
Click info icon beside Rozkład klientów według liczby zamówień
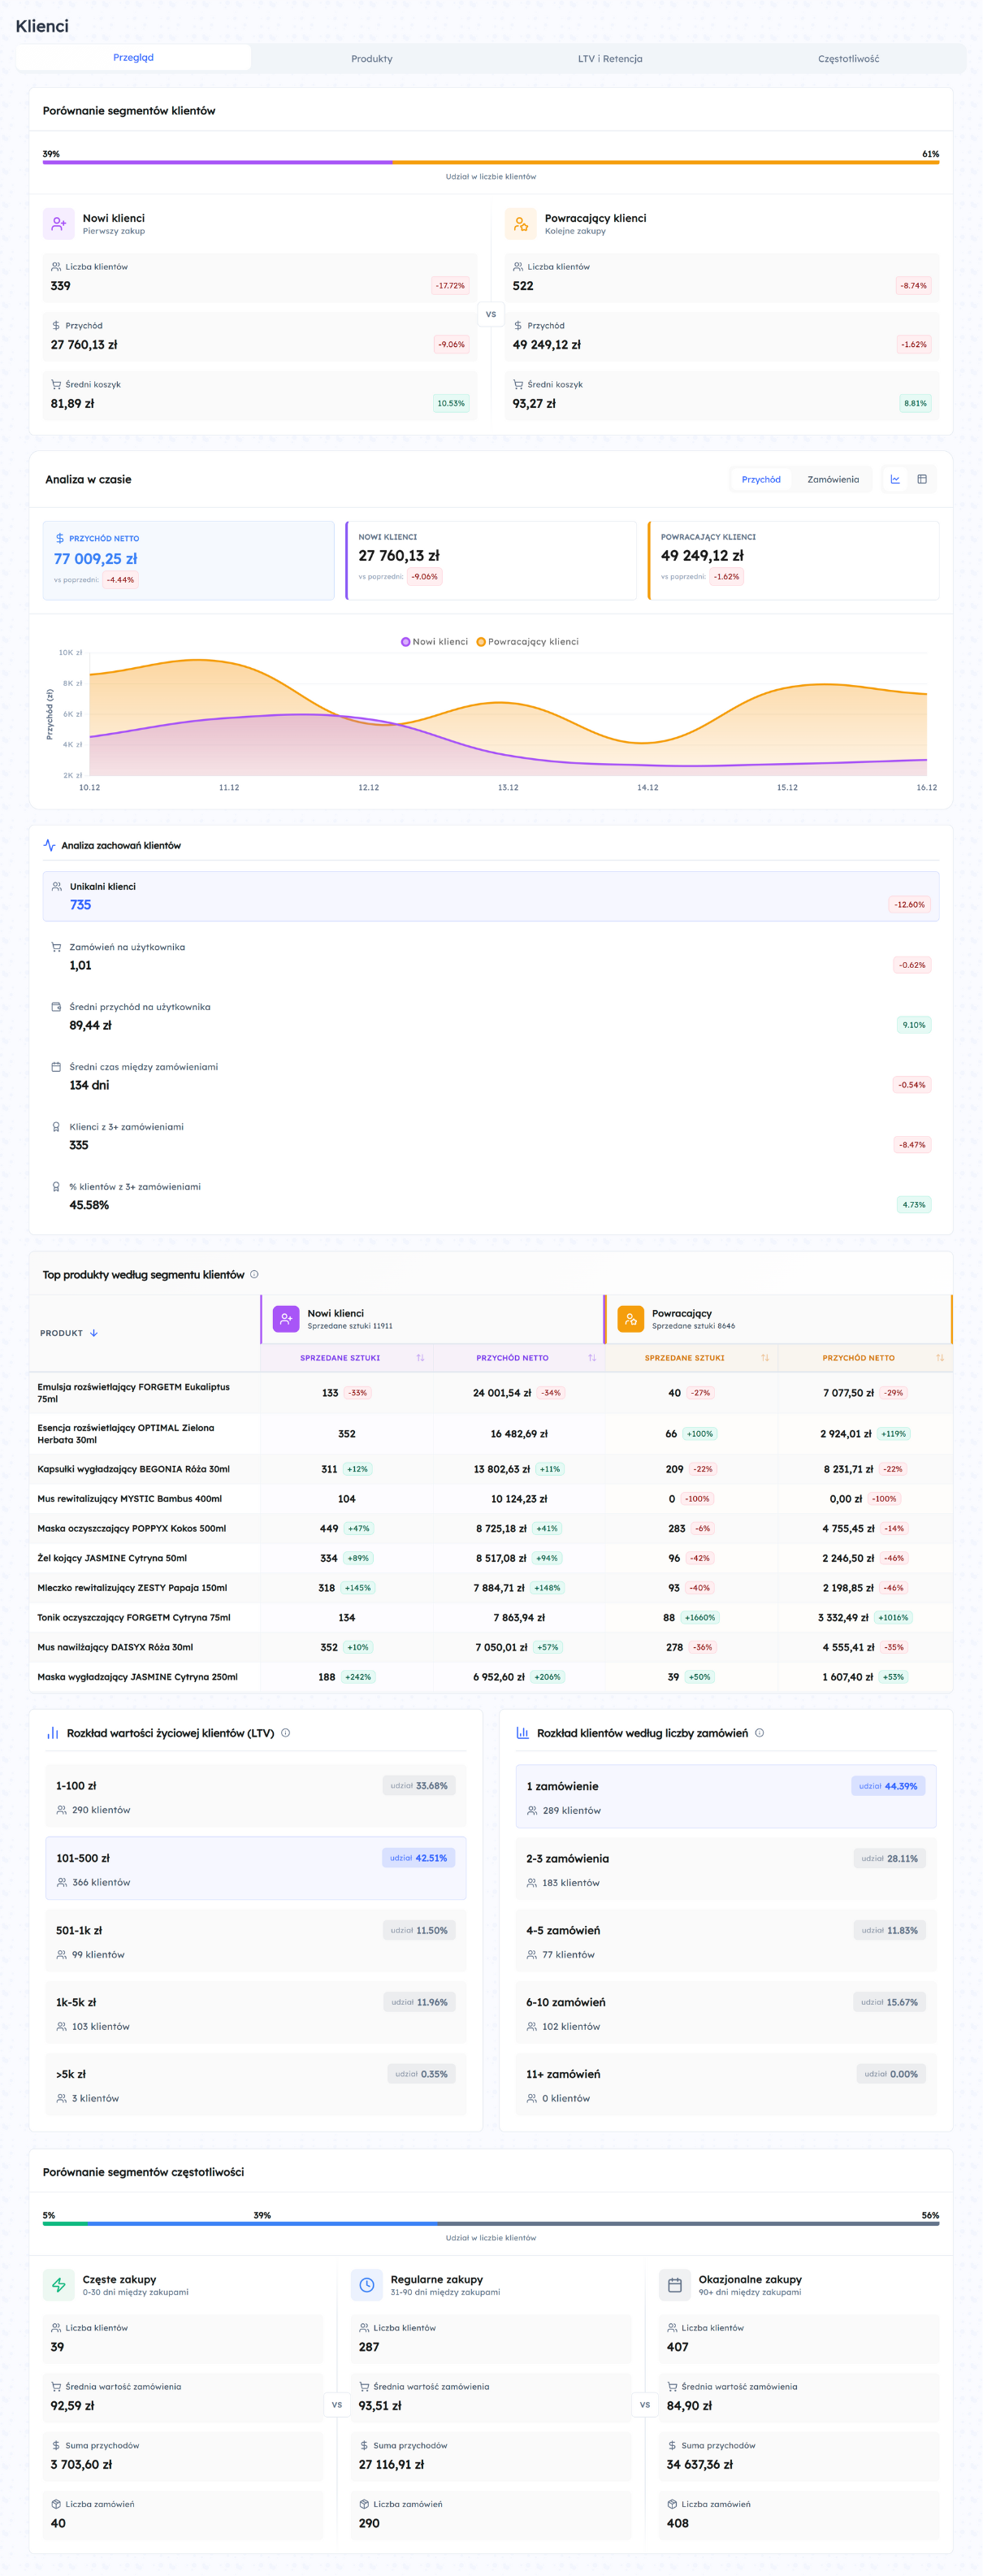point(759,1733)
